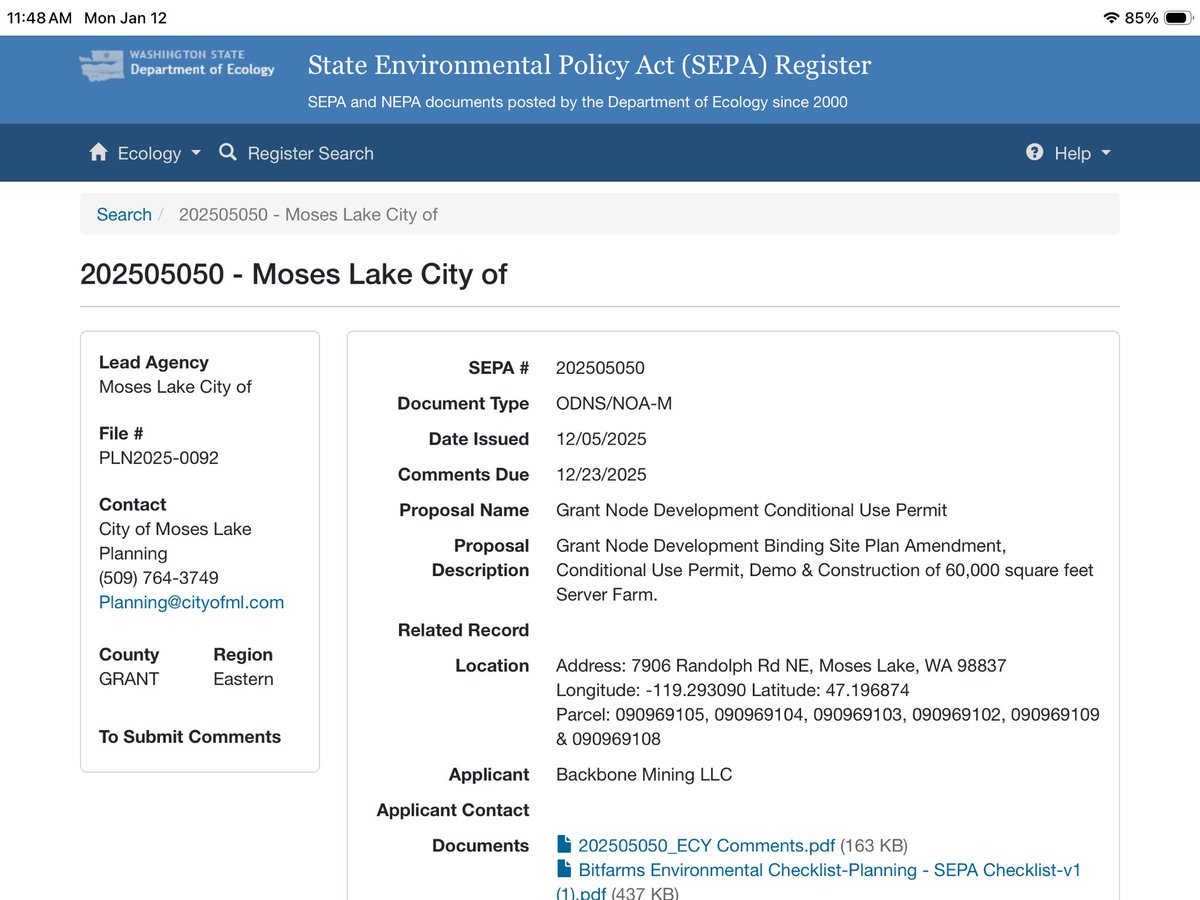Image resolution: width=1200 pixels, height=900 pixels.
Task: Click the status bar time 11:48 AM
Action: point(39,18)
